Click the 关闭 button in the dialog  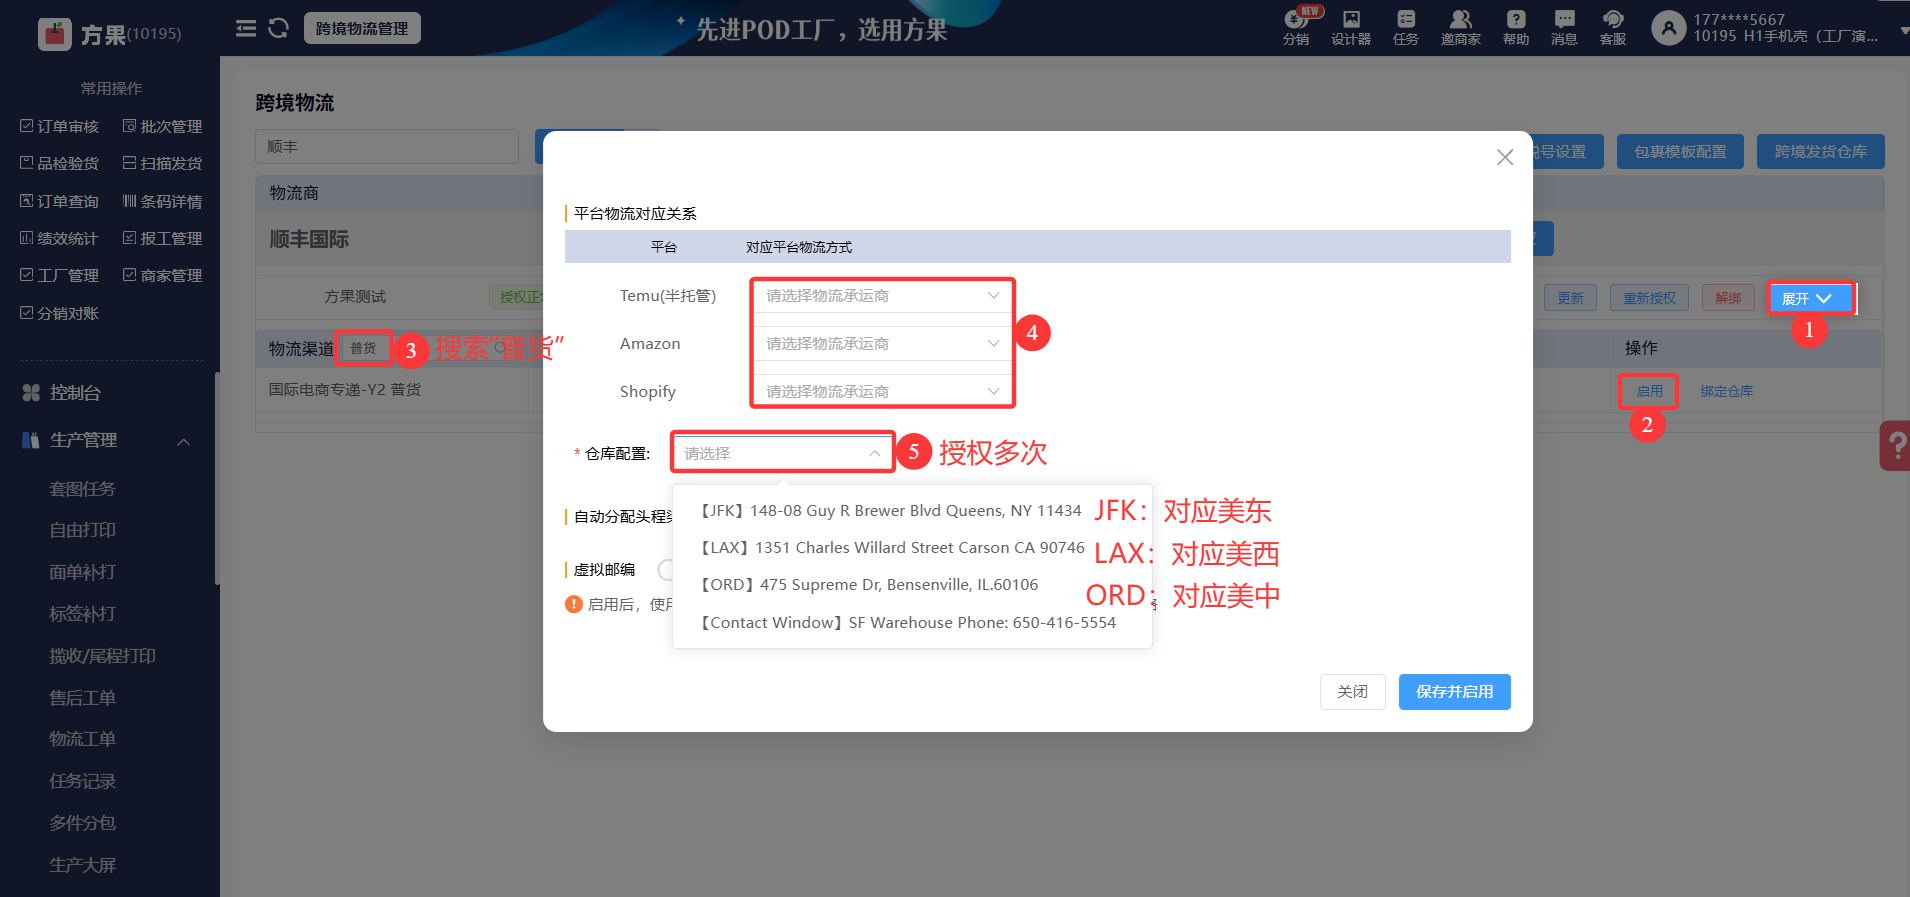click(1352, 692)
